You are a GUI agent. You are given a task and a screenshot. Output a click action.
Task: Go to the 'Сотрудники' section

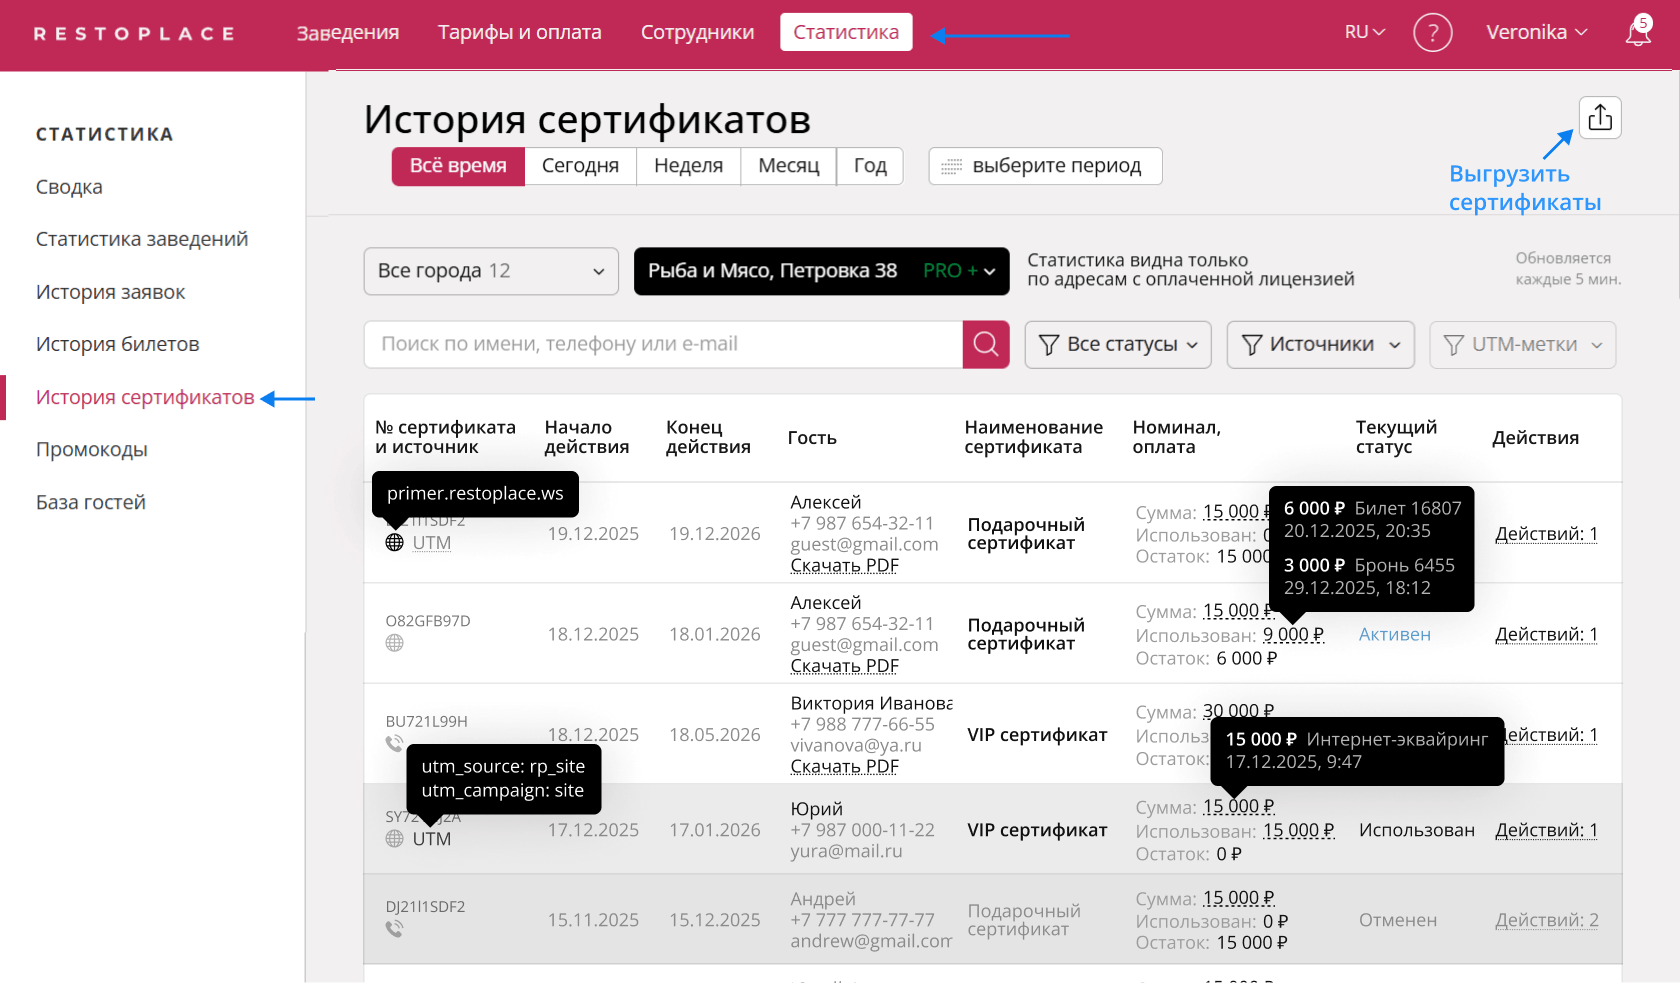click(697, 31)
